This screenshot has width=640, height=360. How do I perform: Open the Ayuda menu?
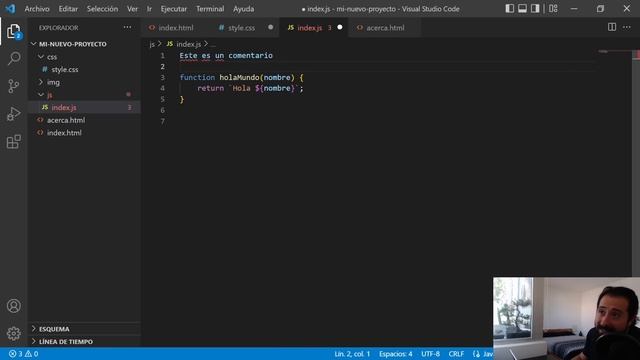coord(243,9)
